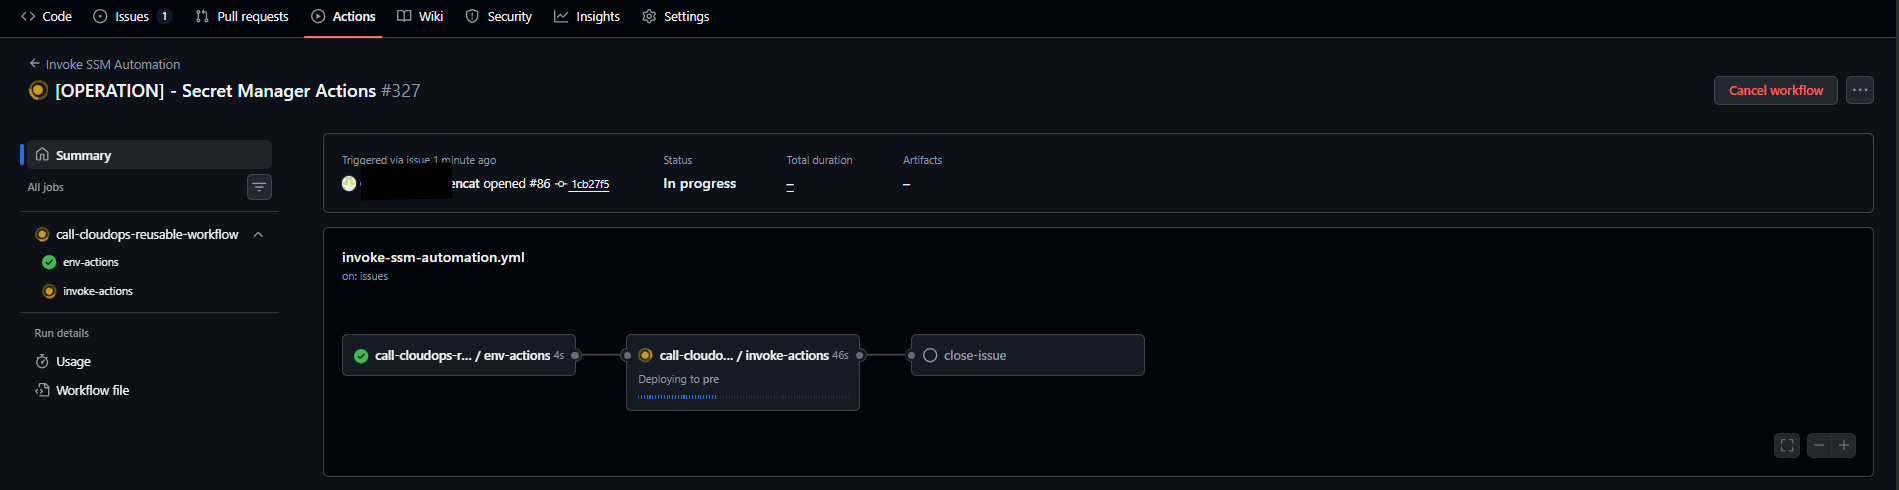1899x490 pixels.
Task: Open the Security tab shield icon
Action: [472, 17]
